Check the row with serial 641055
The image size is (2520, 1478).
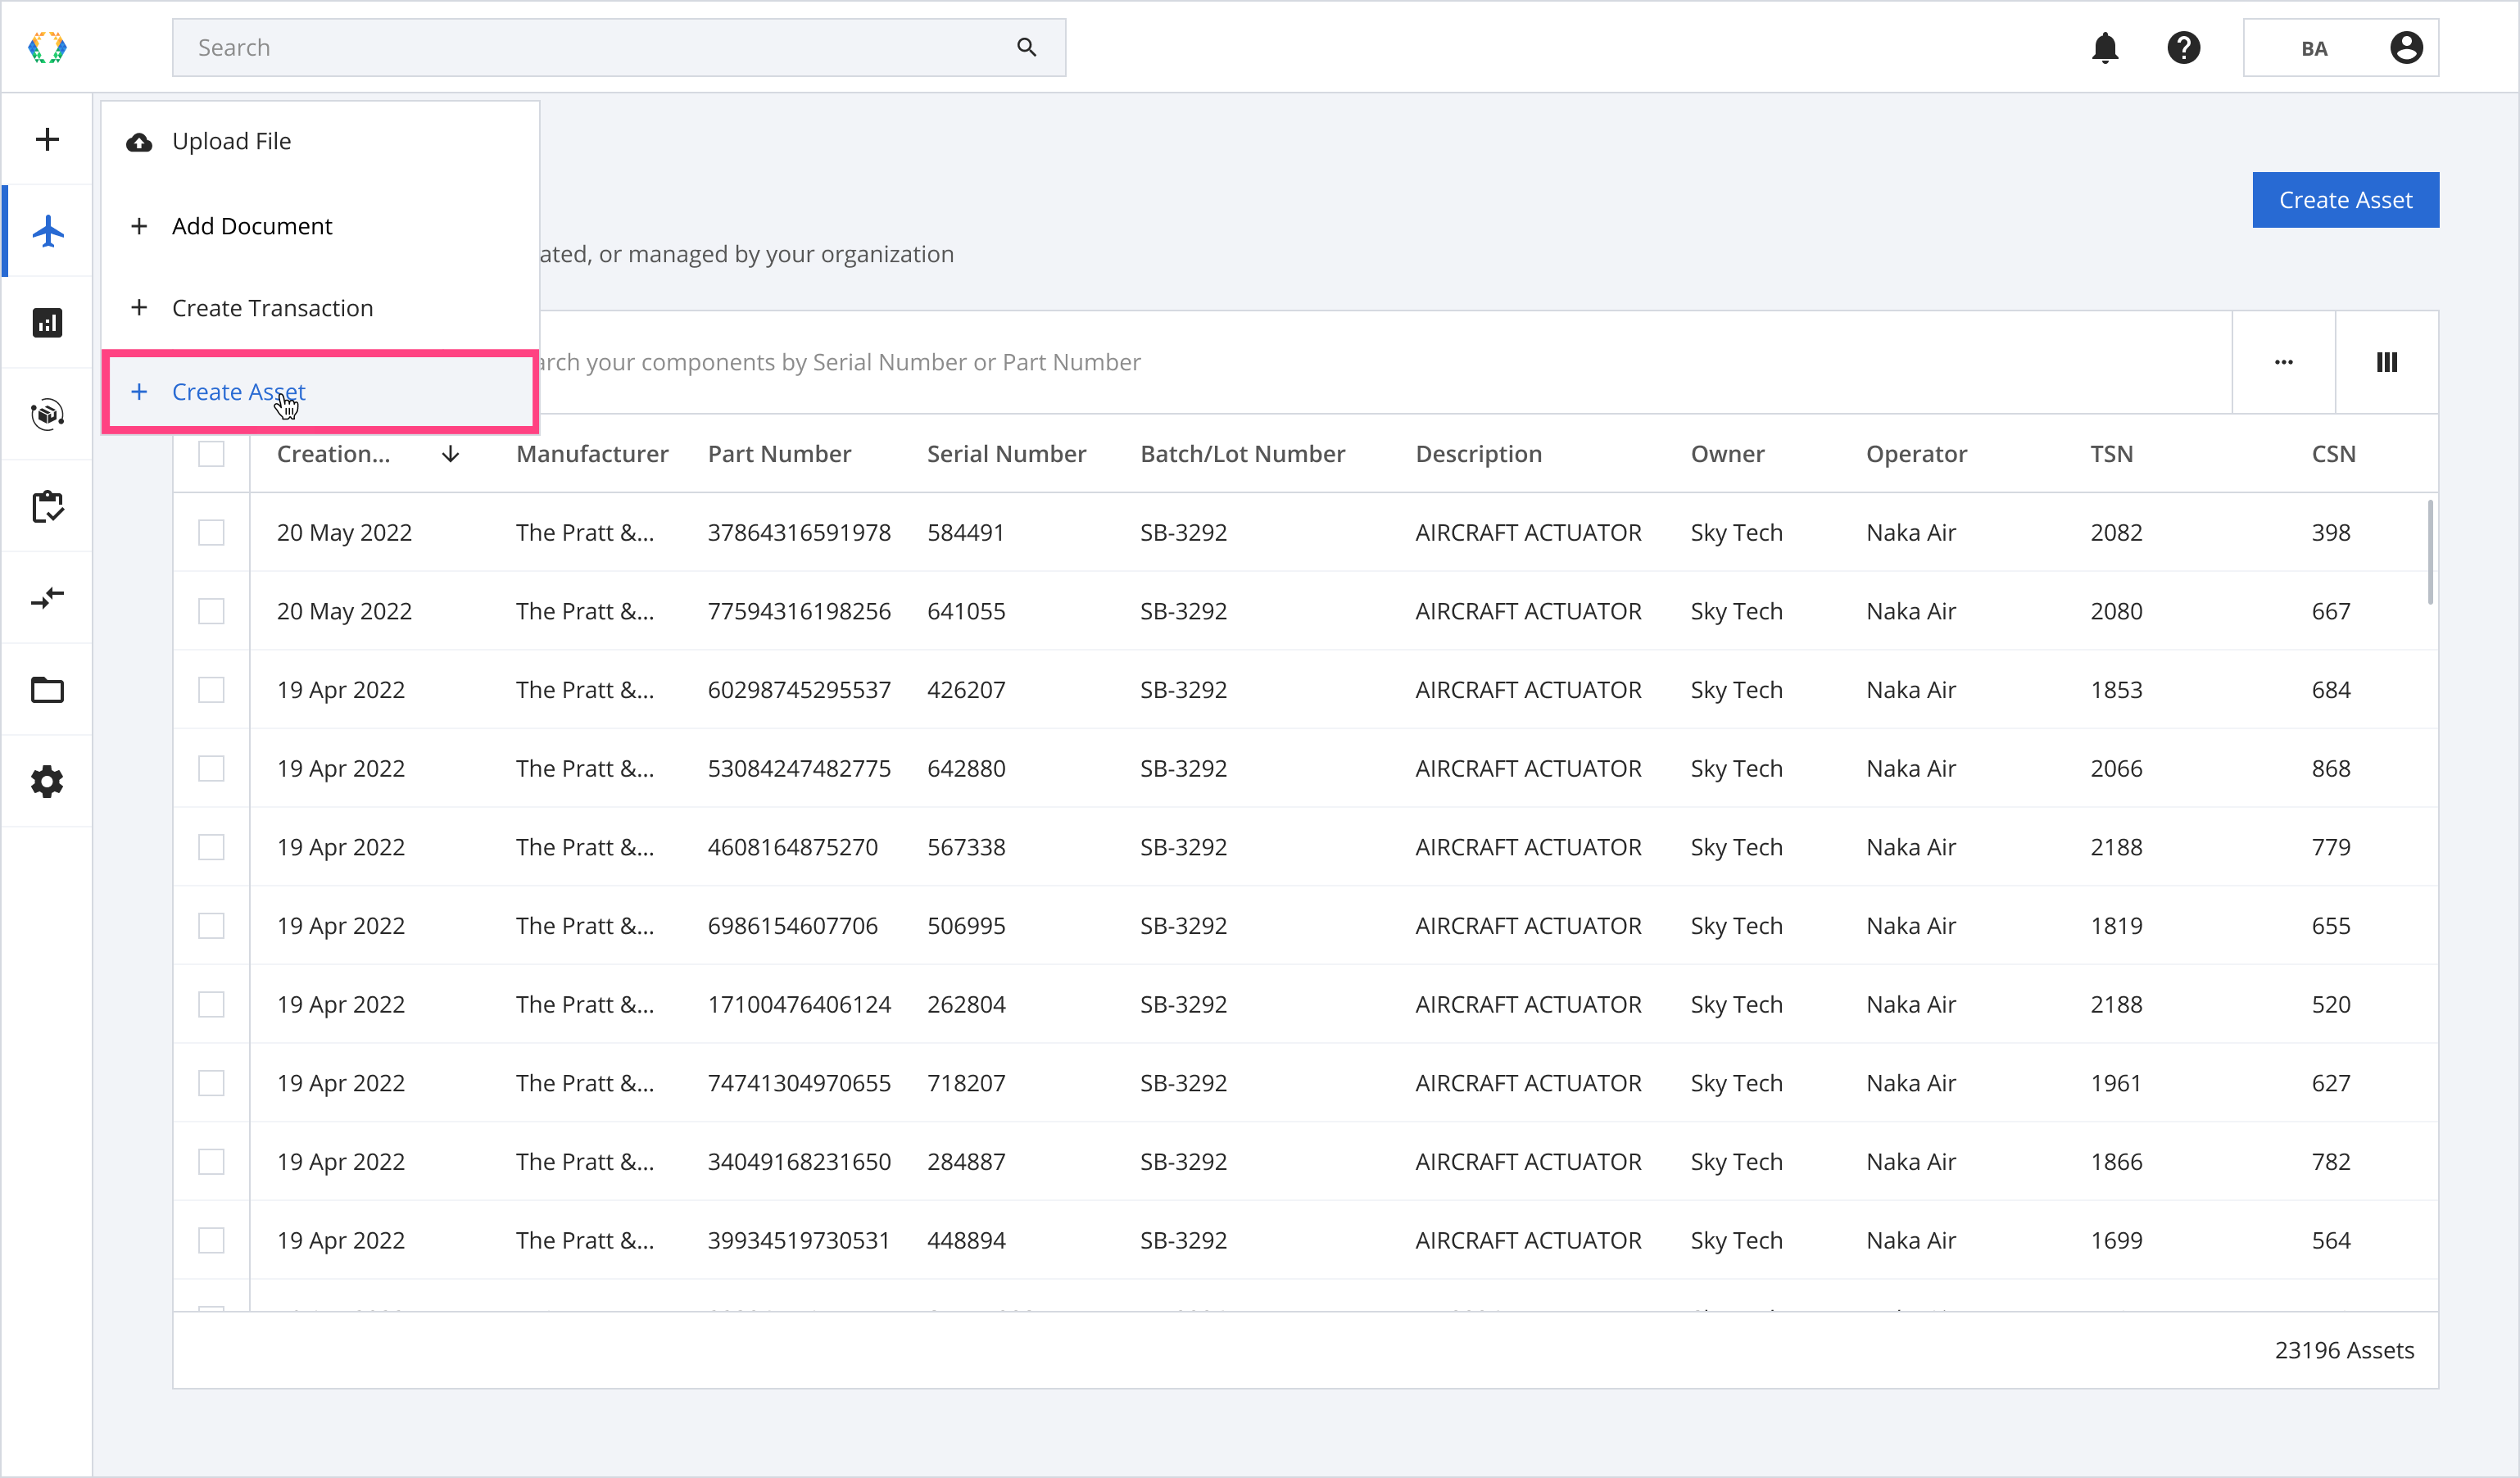pos(211,611)
